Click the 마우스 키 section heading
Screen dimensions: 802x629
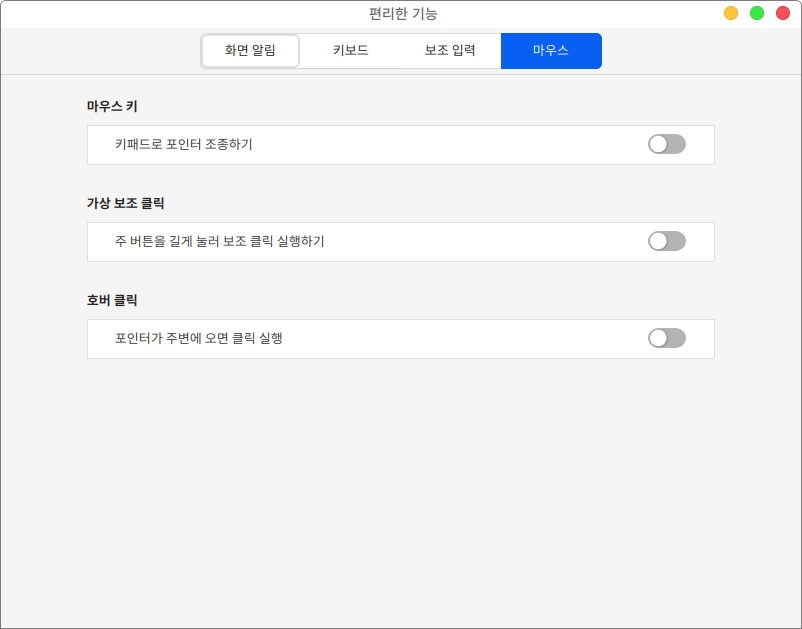112,106
